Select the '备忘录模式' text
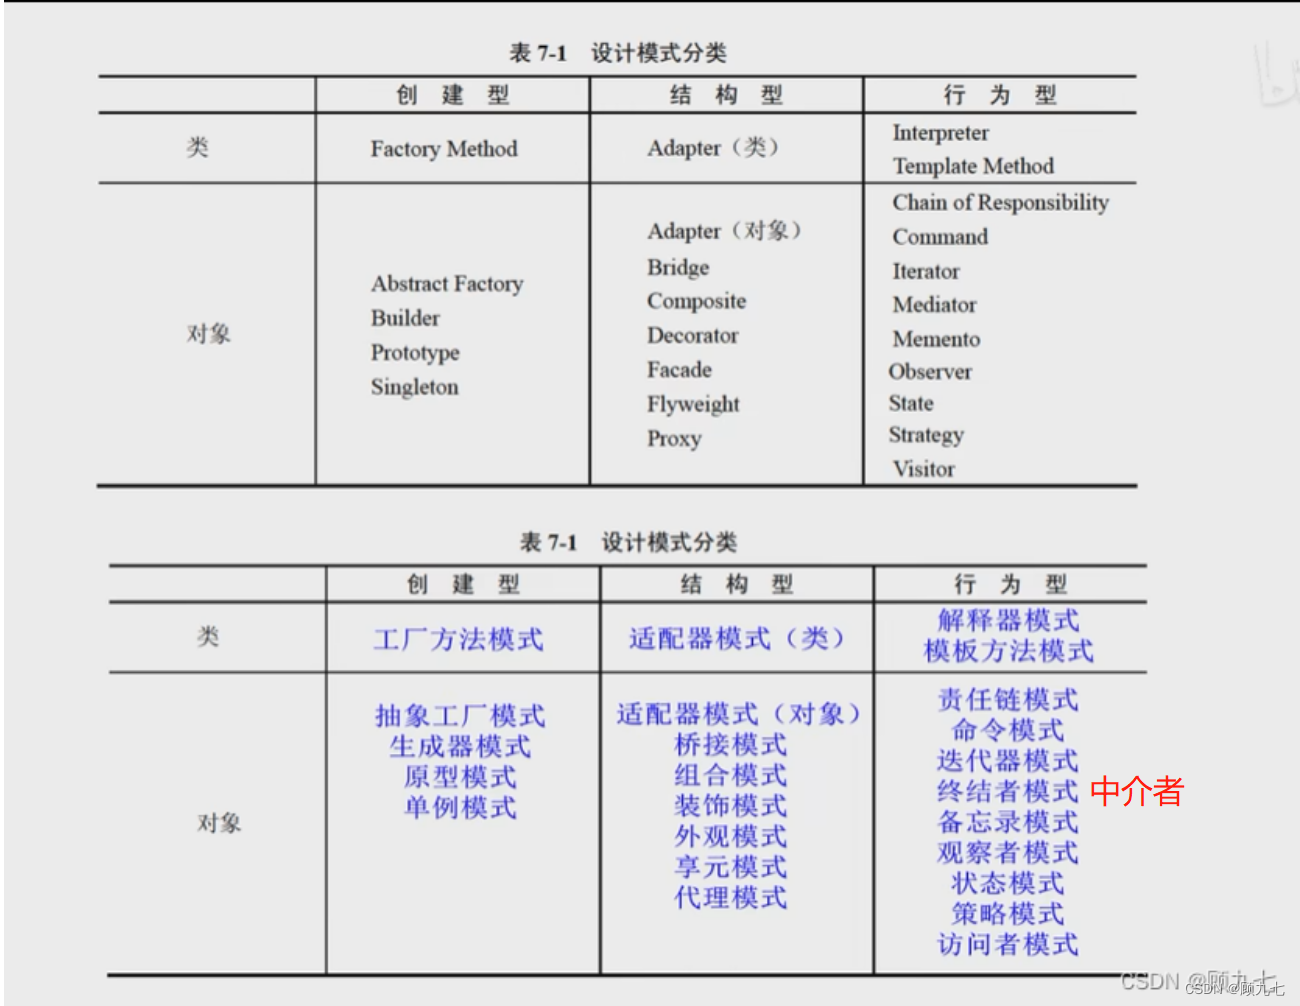This screenshot has width=1300, height=1006. pyautogui.click(x=1009, y=822)
